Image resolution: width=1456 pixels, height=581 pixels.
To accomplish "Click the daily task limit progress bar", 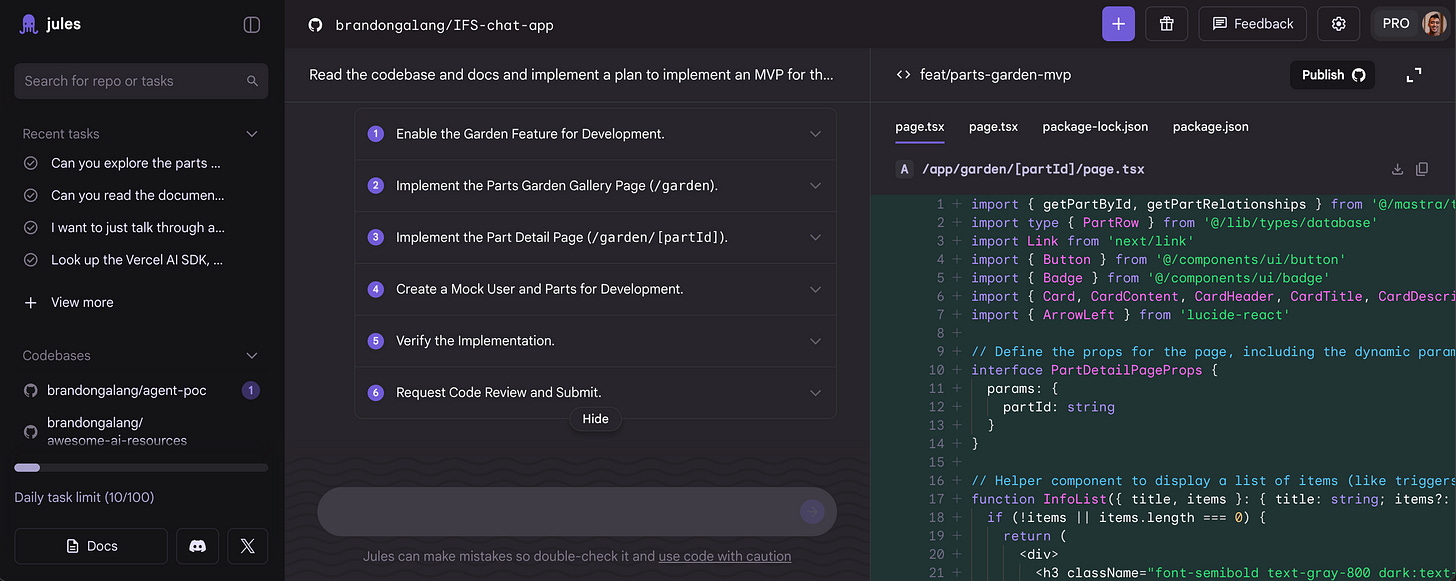I will (141, 467).
